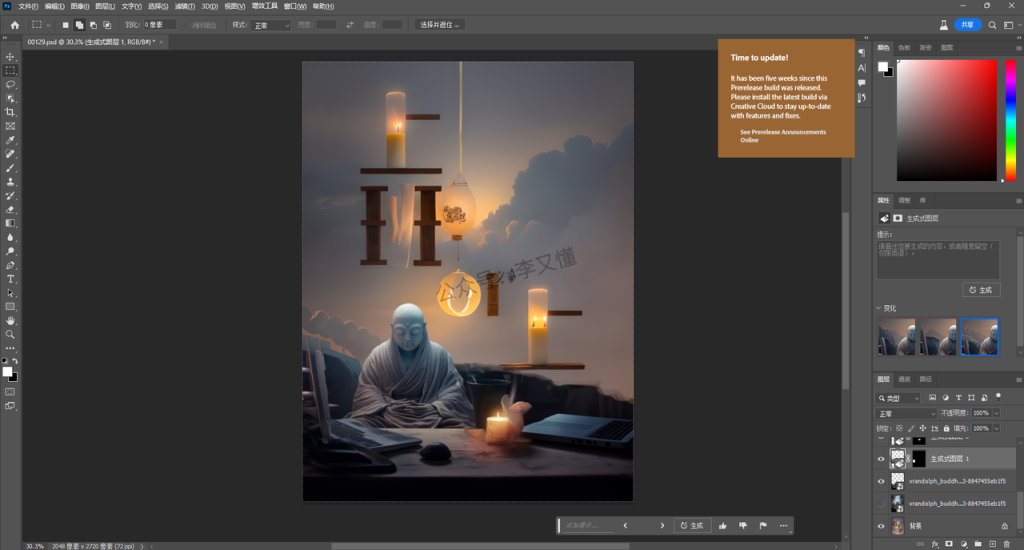This screenshot has width=1024, height=550.
Task: Click the 选择并遮住 button
Action: pyautogui.click(x=439, y=24)
